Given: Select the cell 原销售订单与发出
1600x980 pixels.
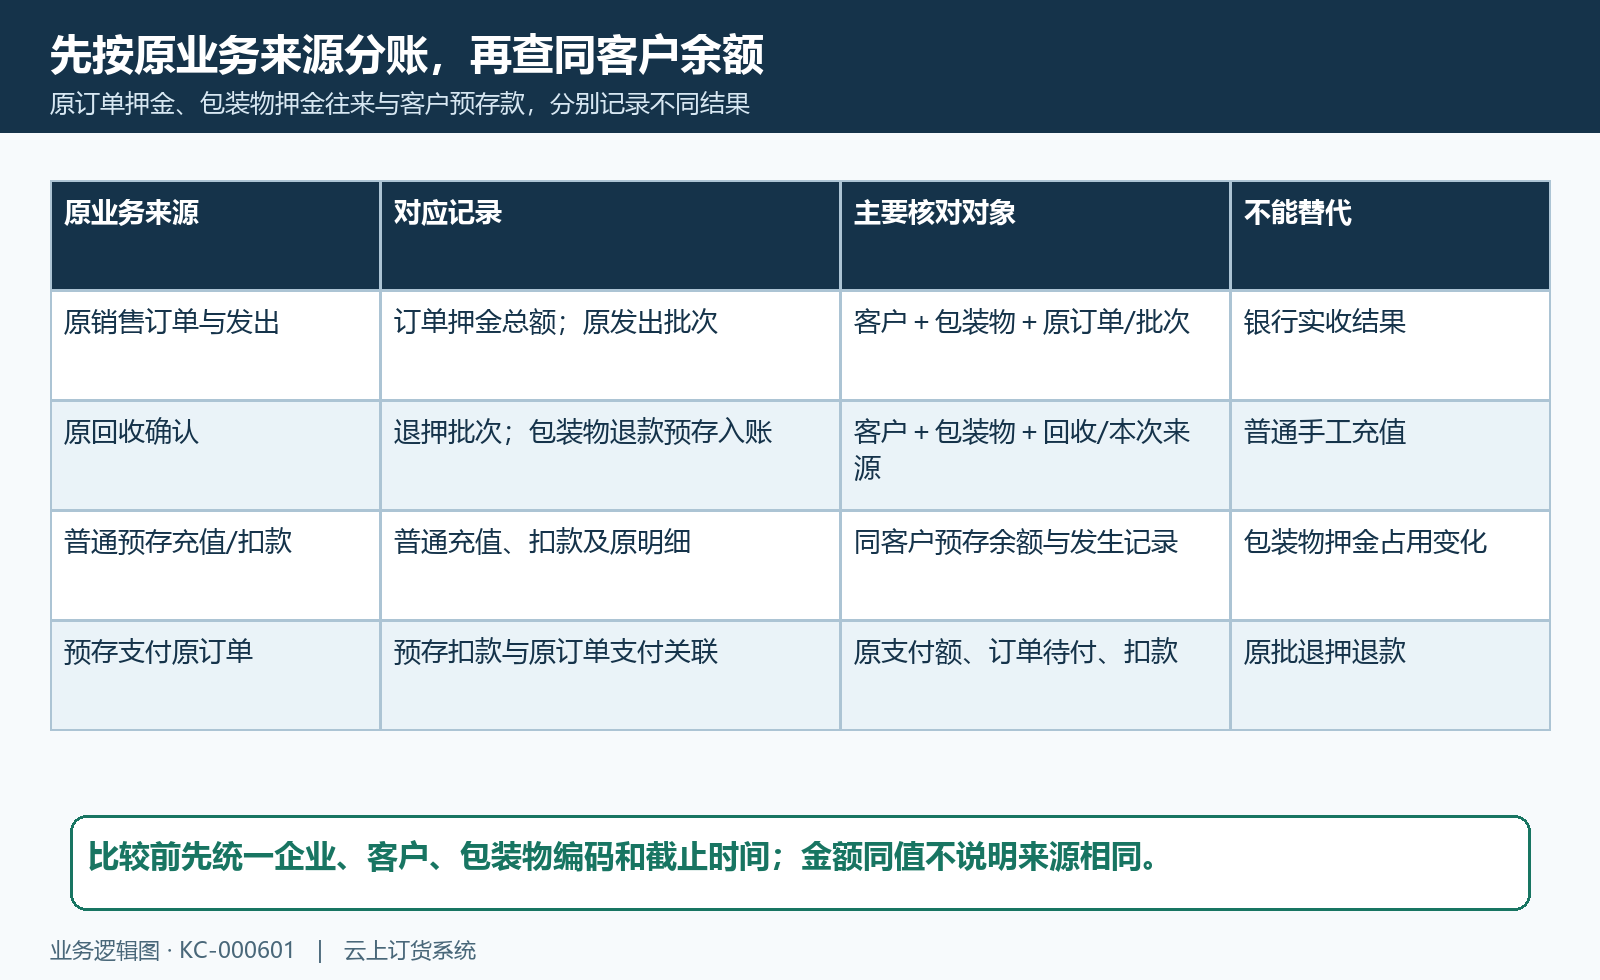Looking at the screenshot, I should (215, 345).
